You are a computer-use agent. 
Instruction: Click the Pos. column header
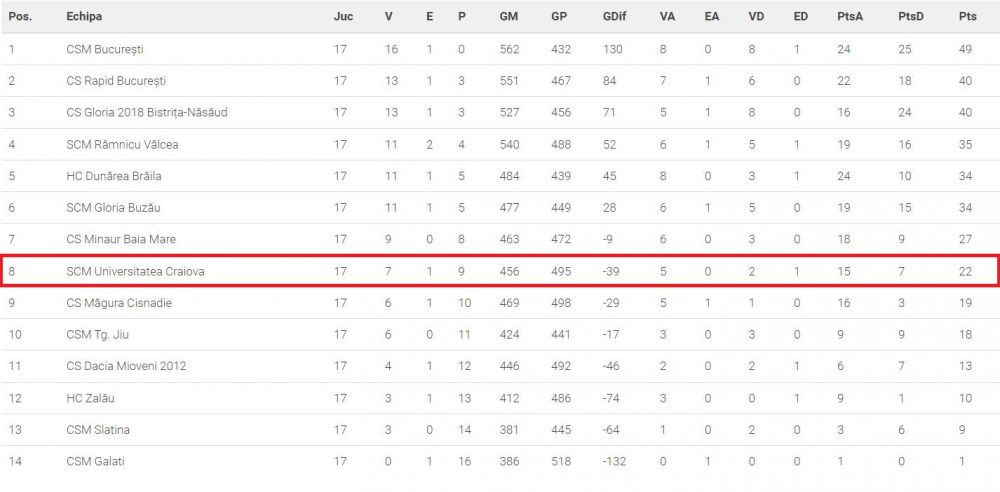pos(19,17)
